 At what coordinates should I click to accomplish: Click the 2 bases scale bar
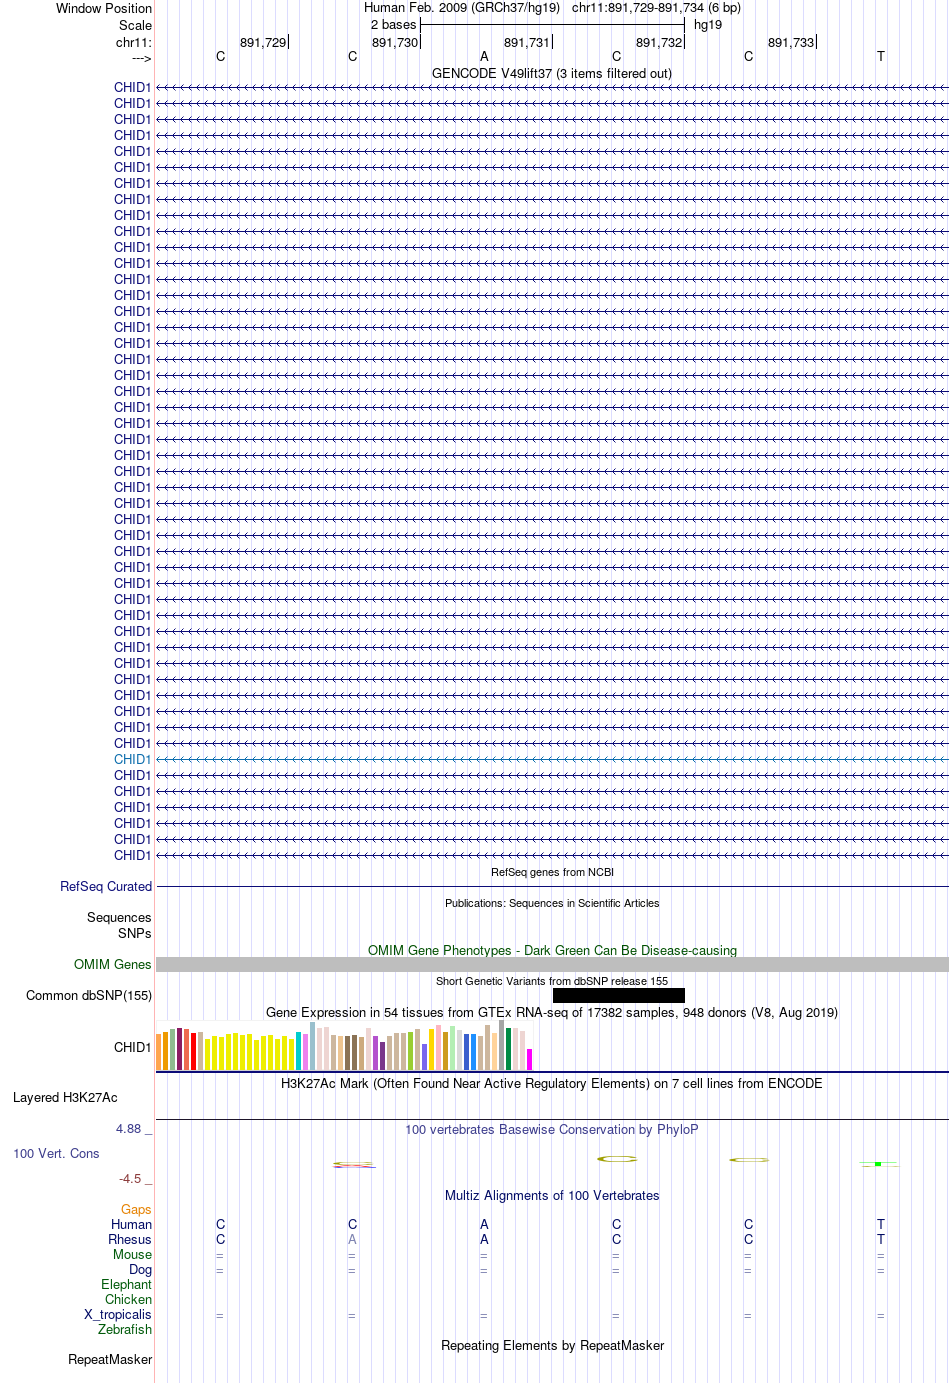552,24
